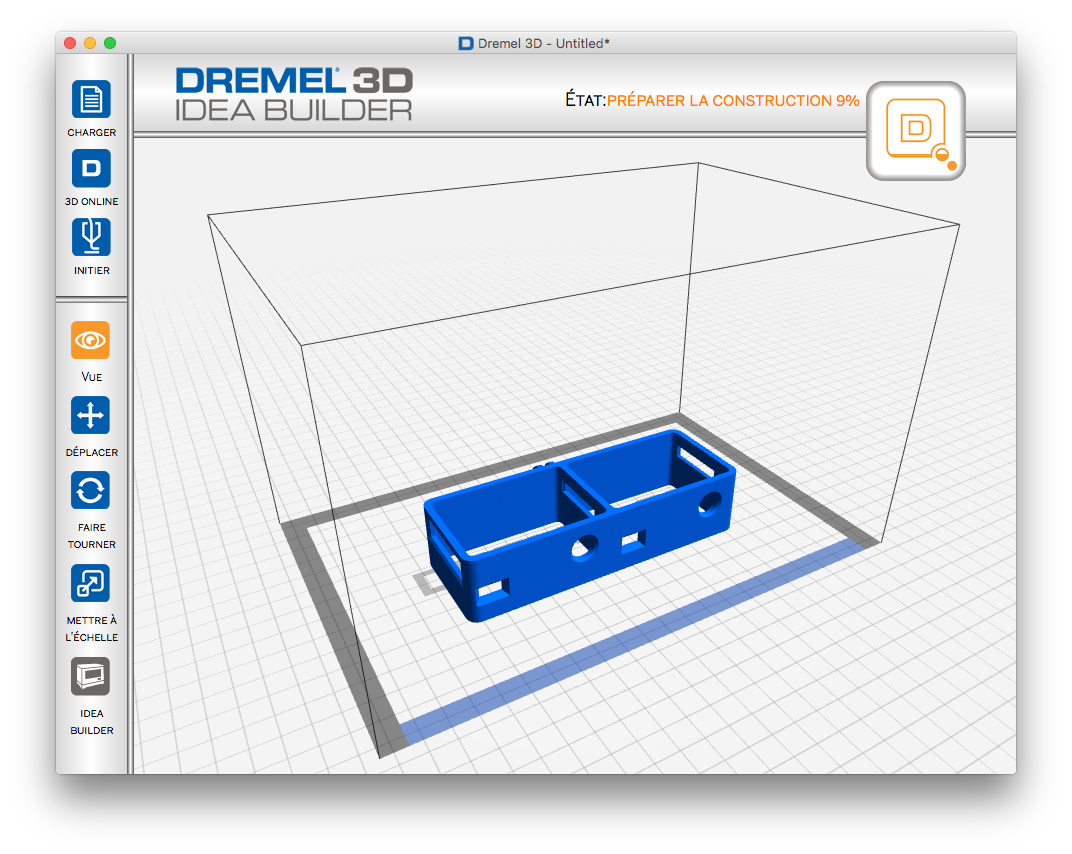Click the 'Déplacer' text label
1072x854 pixels.
(91, 452)
